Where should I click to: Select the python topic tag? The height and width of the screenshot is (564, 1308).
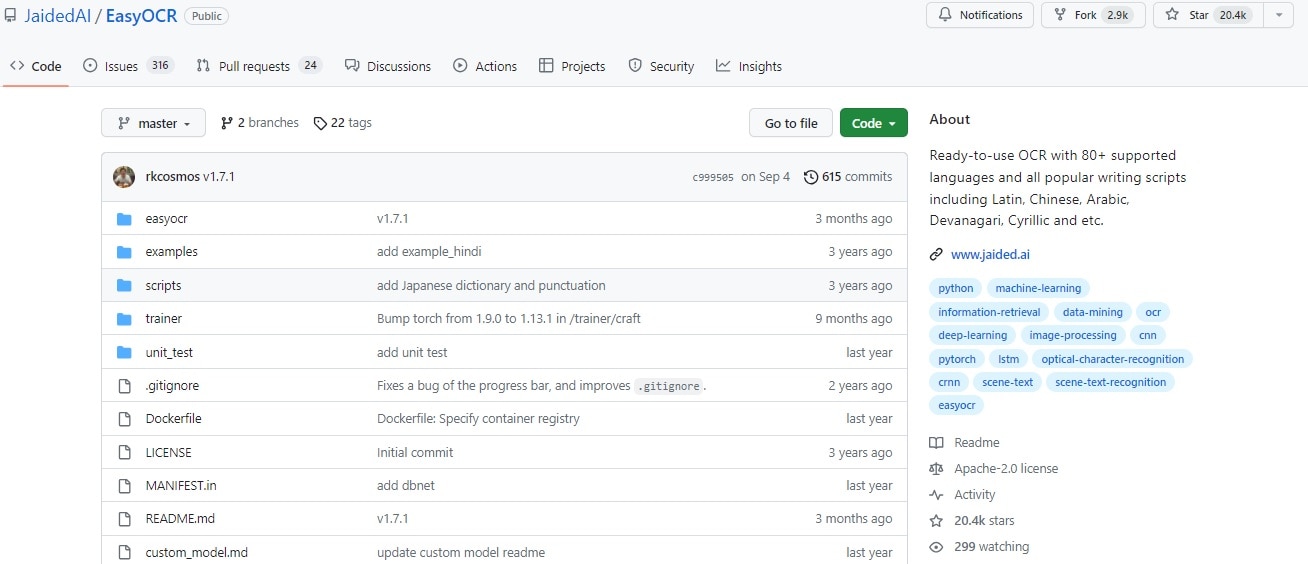pyautogui.click(x=956, y=288)
